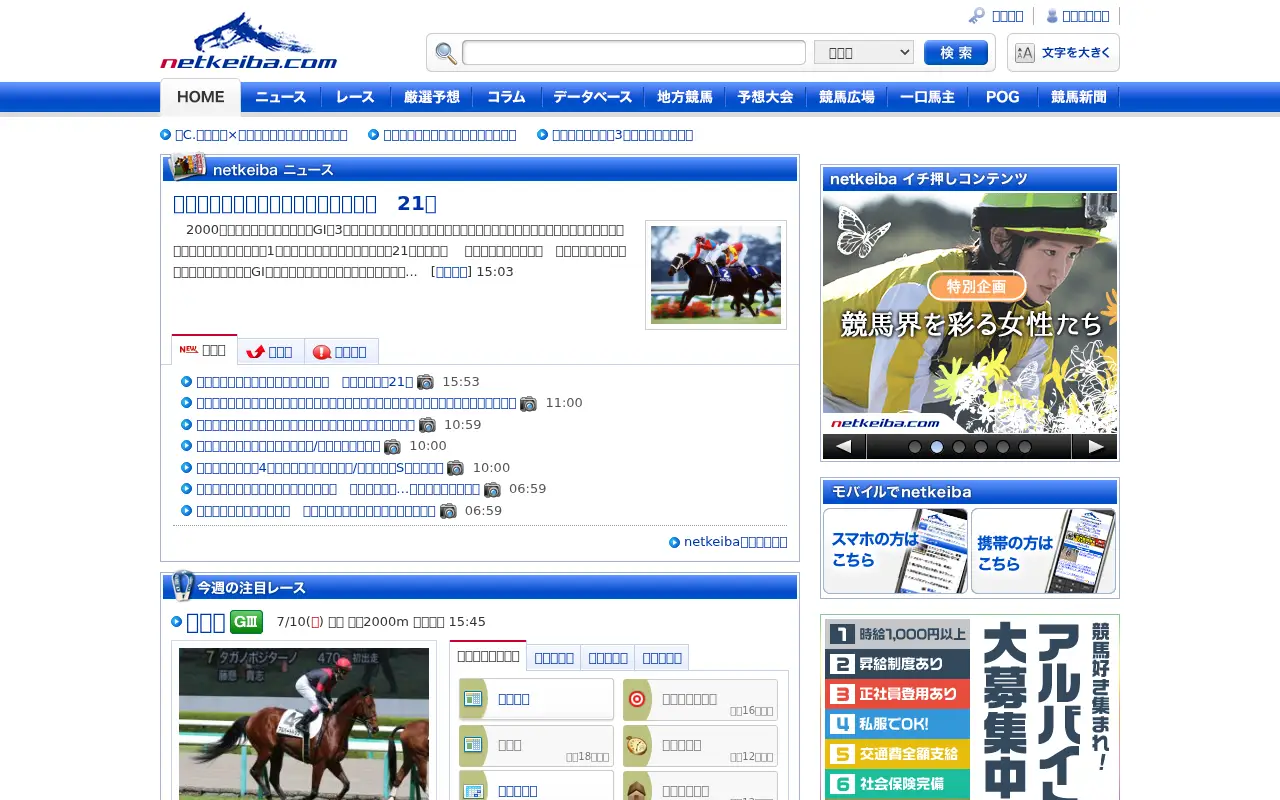Viewport: 1280px width, 800px height.
Task: Select the sixth banner carousel dot
Action: [1025, 447]
